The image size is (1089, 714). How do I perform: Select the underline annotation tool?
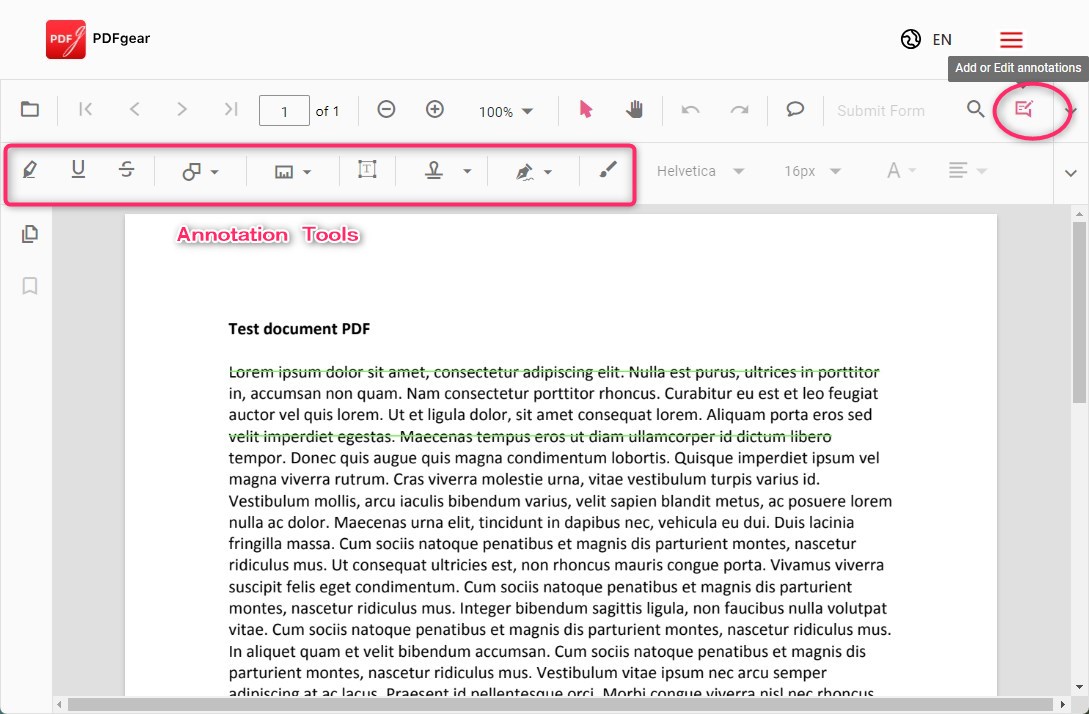[78, 170]
